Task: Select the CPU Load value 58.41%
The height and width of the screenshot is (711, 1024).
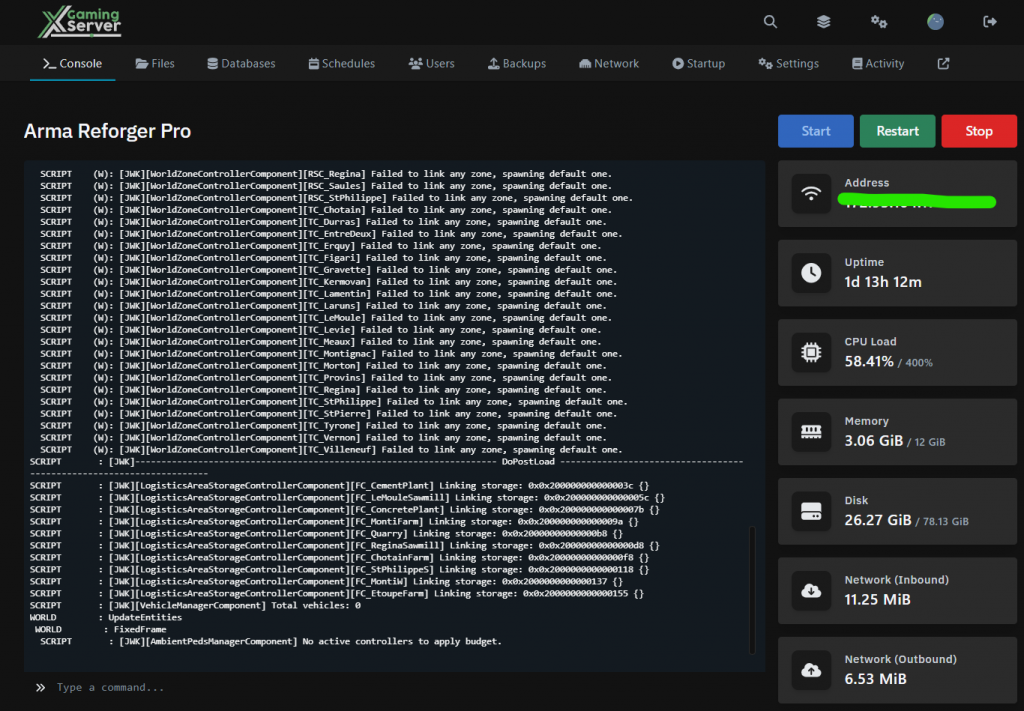Action: [x=869, y=361]
